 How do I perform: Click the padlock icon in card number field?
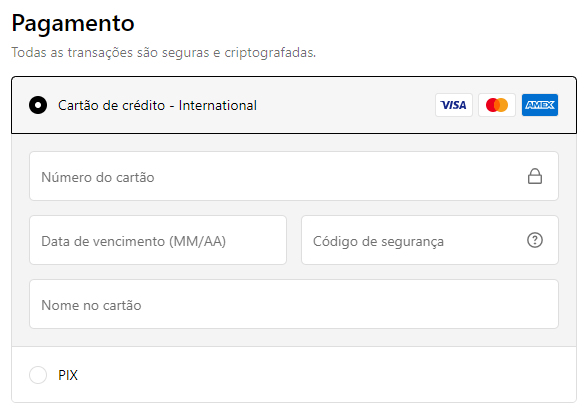click(535, 176)
